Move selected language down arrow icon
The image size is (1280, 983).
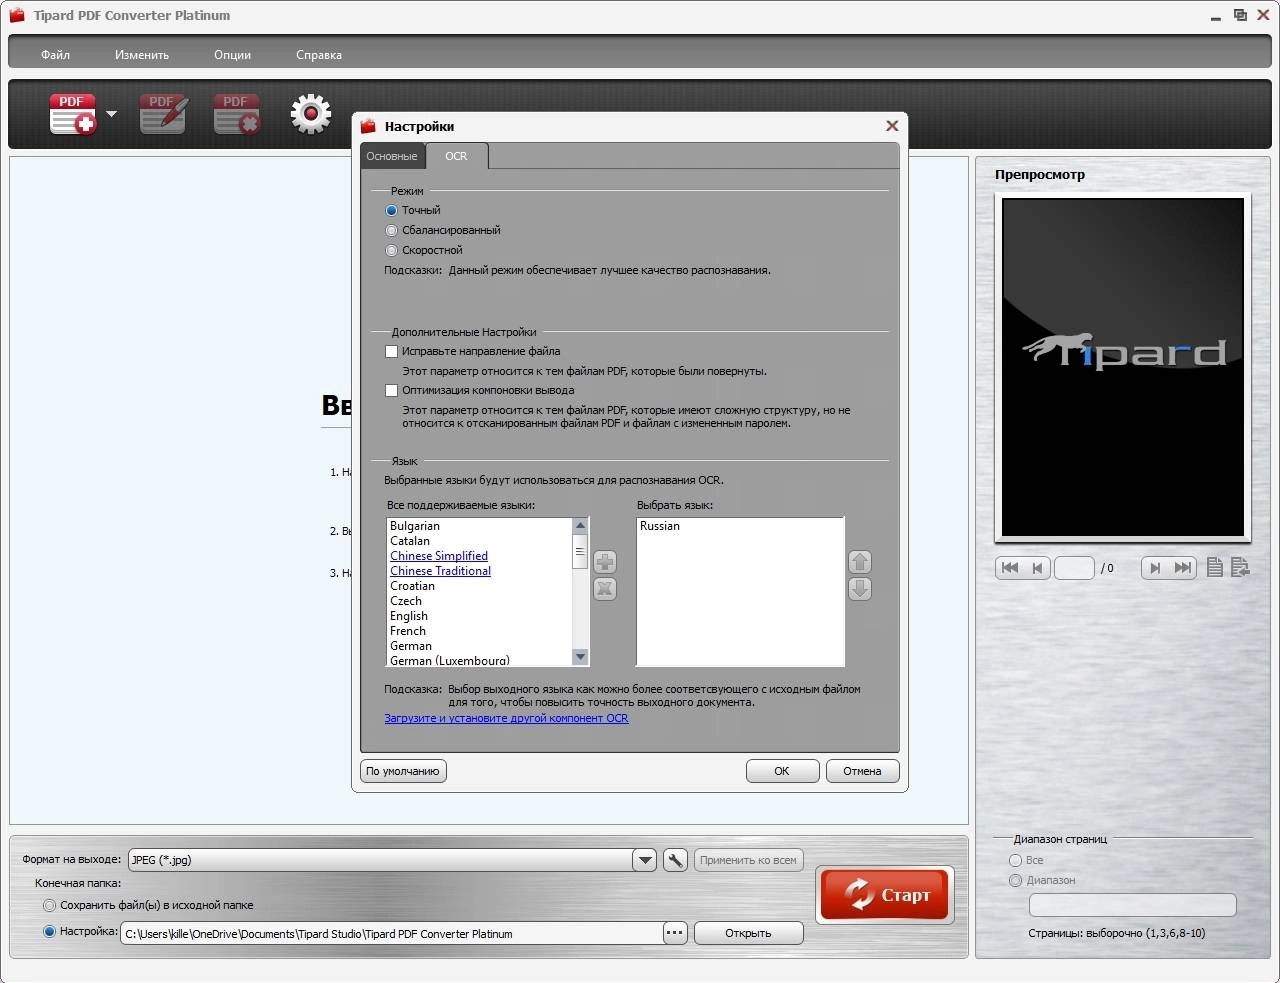point(860,589)
